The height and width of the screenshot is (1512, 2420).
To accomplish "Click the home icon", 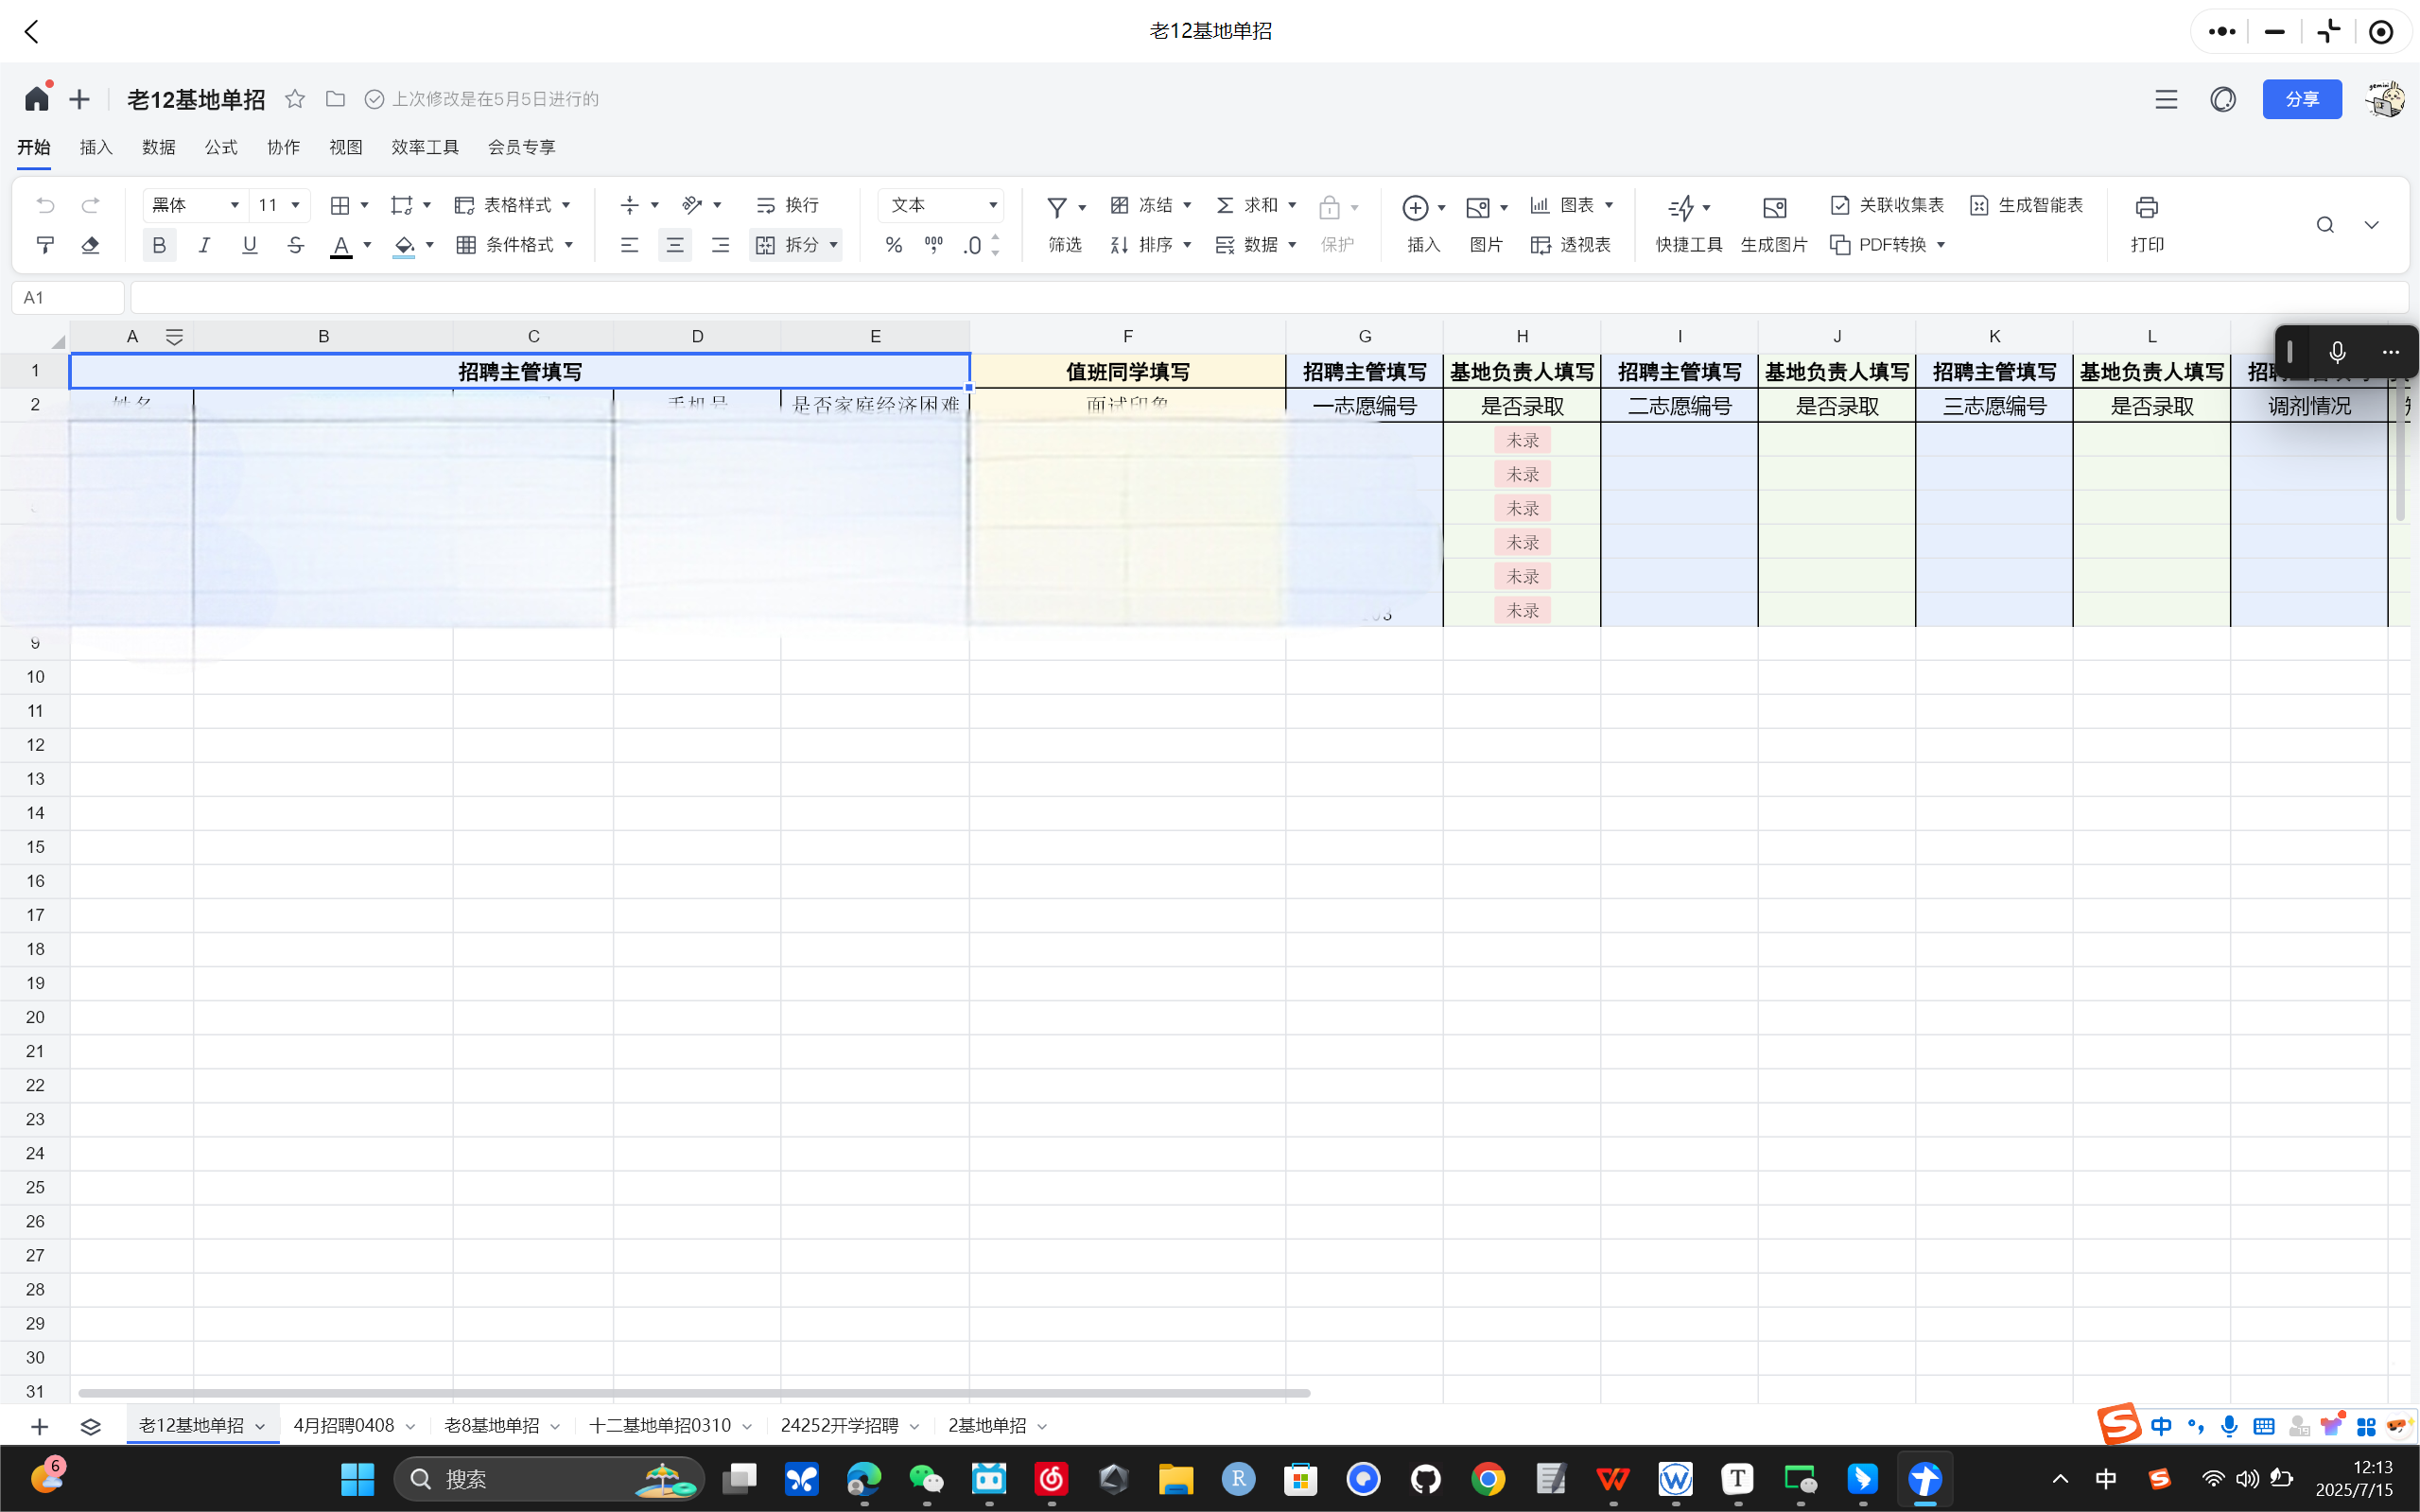I will (x=37, y=99).
